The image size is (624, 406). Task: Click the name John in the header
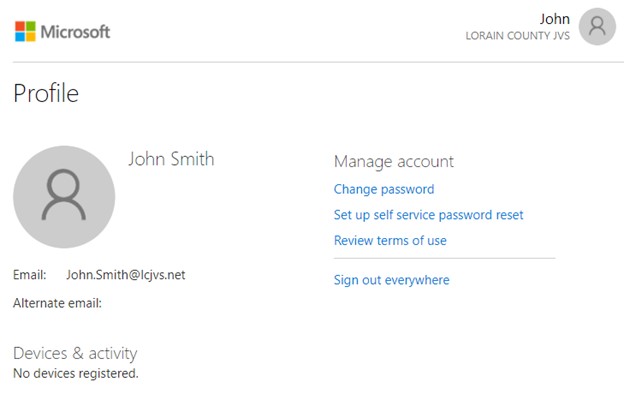click(554, 19)
